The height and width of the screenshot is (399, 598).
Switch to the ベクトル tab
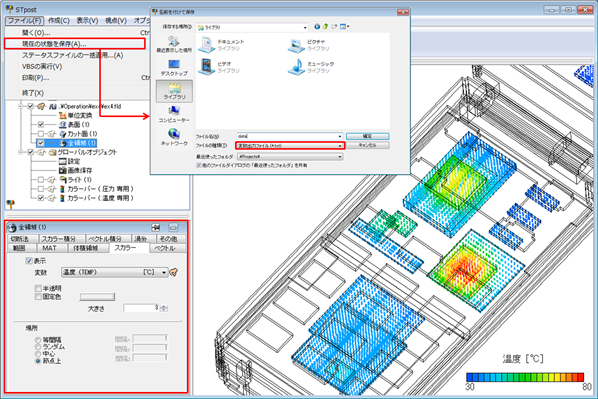(x=164, y=248)
